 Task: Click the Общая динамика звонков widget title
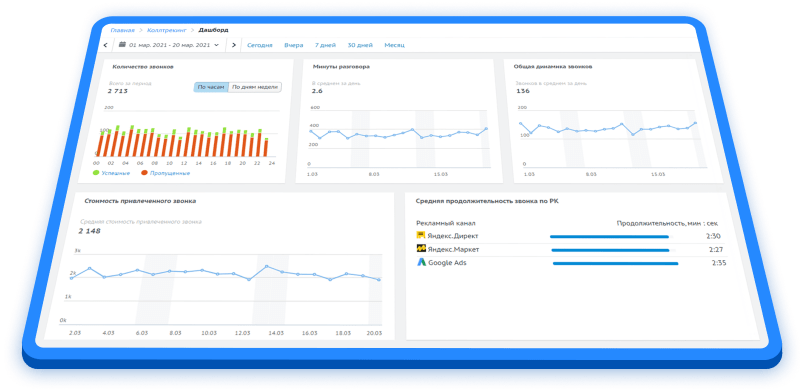(553, 67)
